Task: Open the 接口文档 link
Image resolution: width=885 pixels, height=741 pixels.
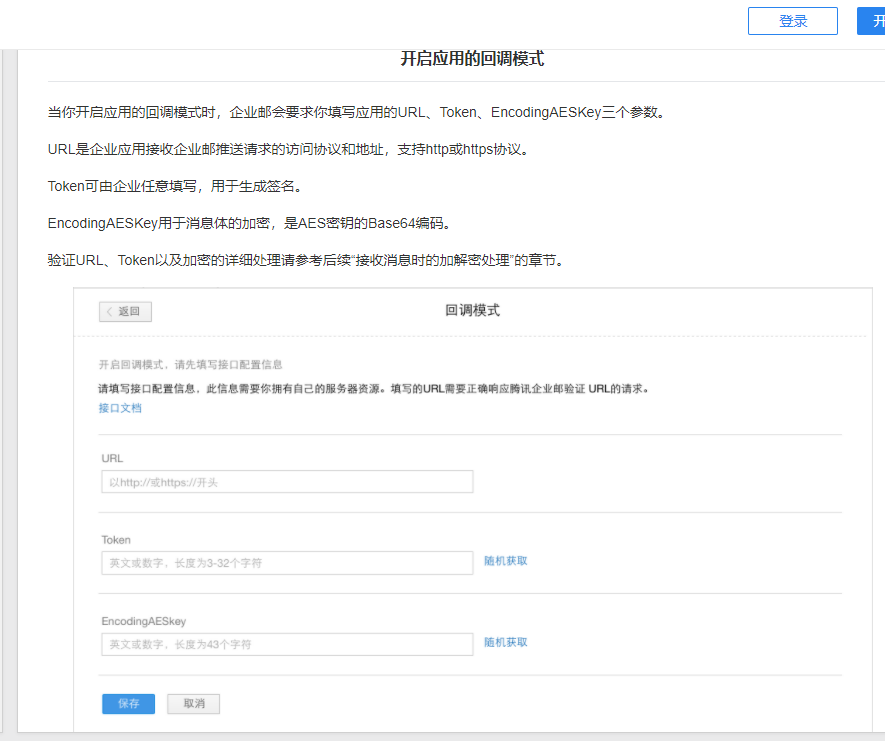Action: pos(120,408)
